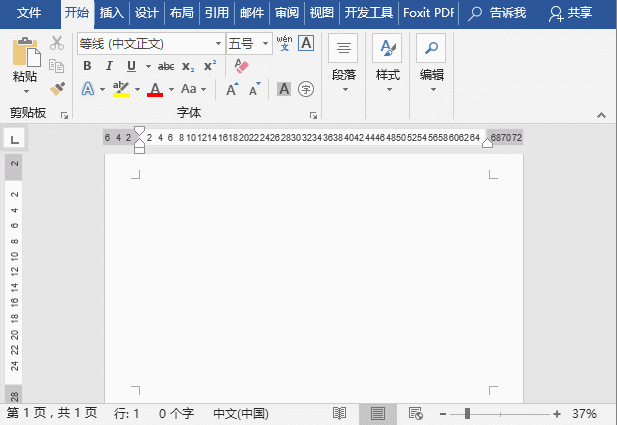Expand underline style dropdown arrow

coord(148,67)
